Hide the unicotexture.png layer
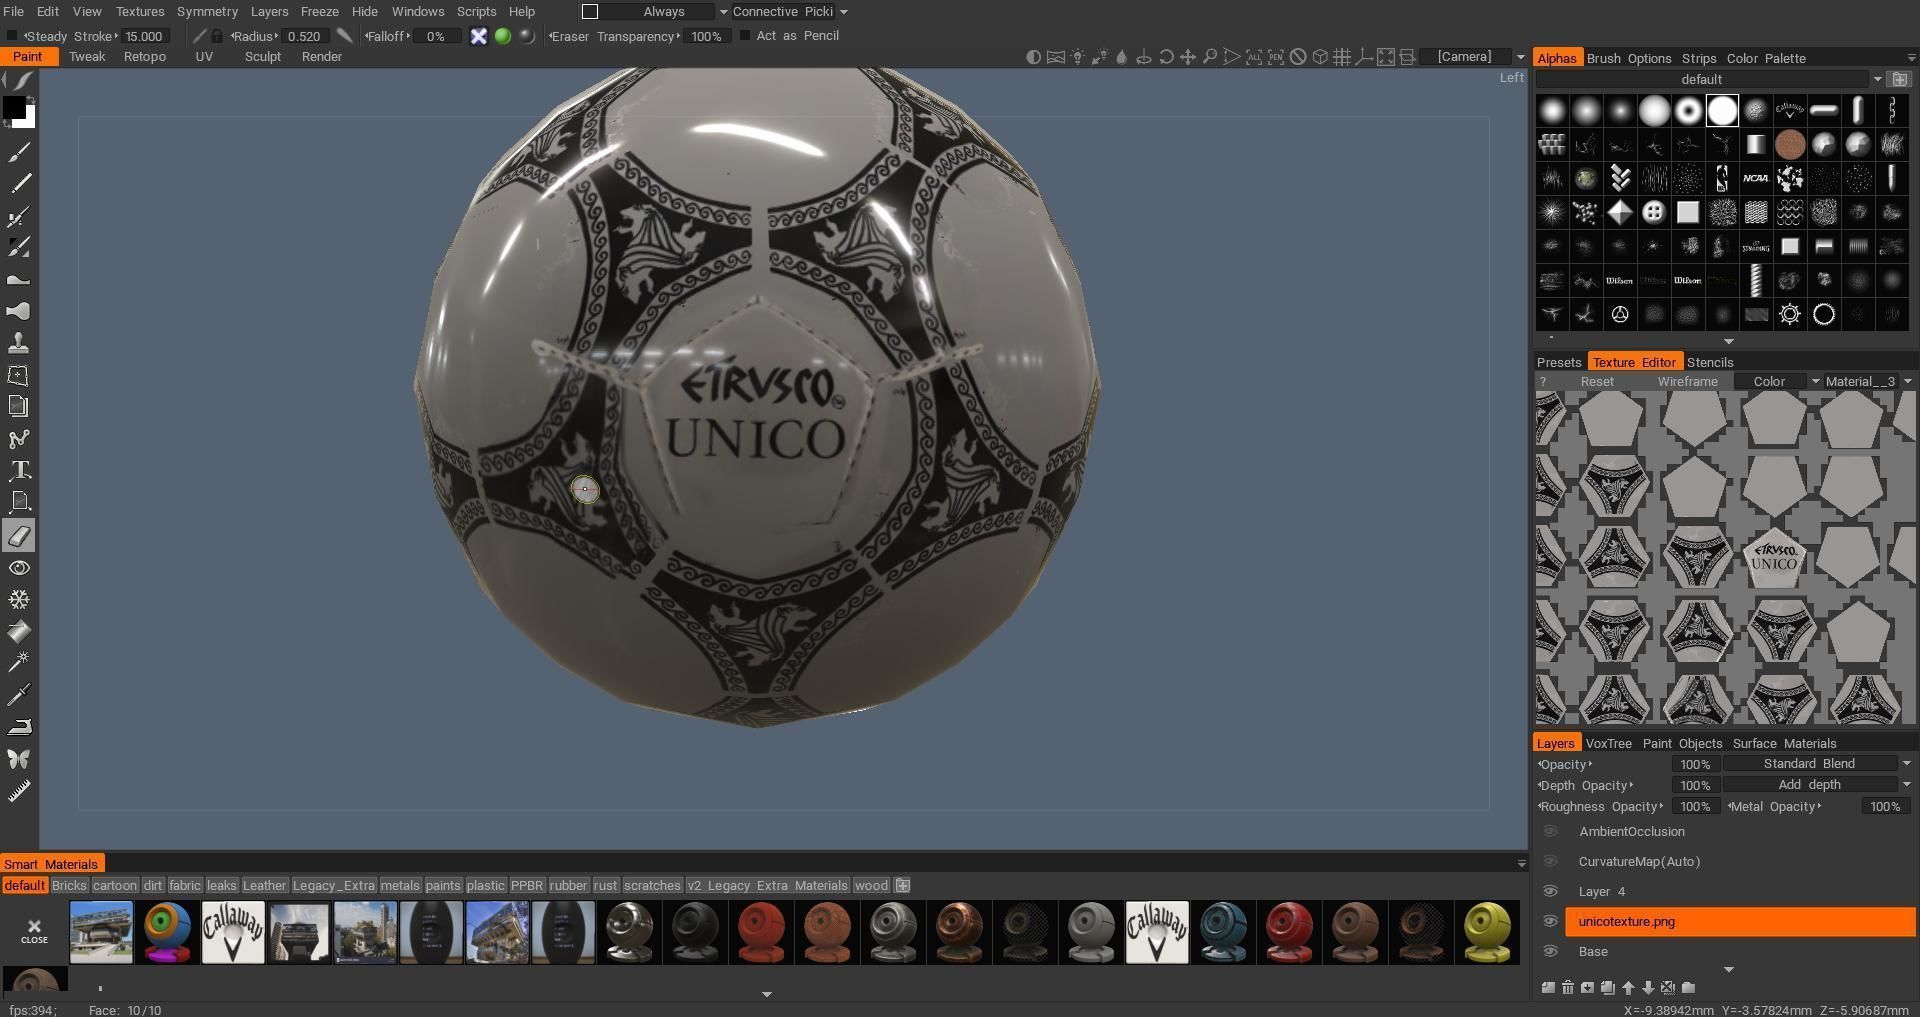The height and width of the screenshot is (1017, 1920). click(1550, 922)
